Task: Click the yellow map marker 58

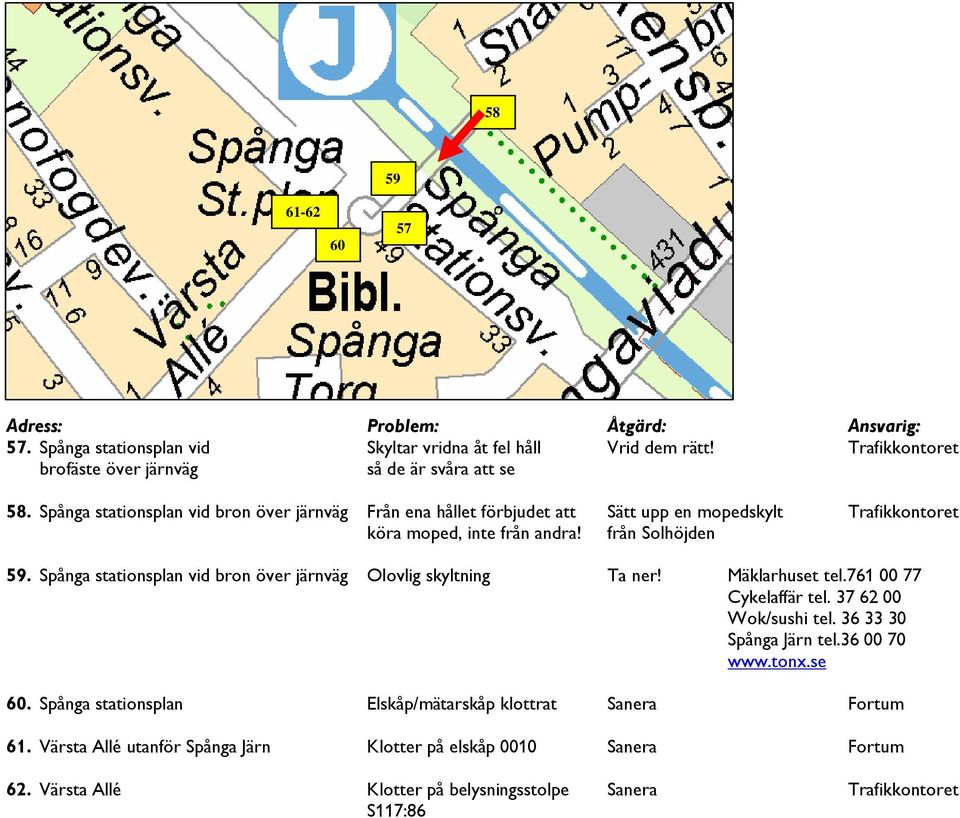Action: tap(492, 112)
